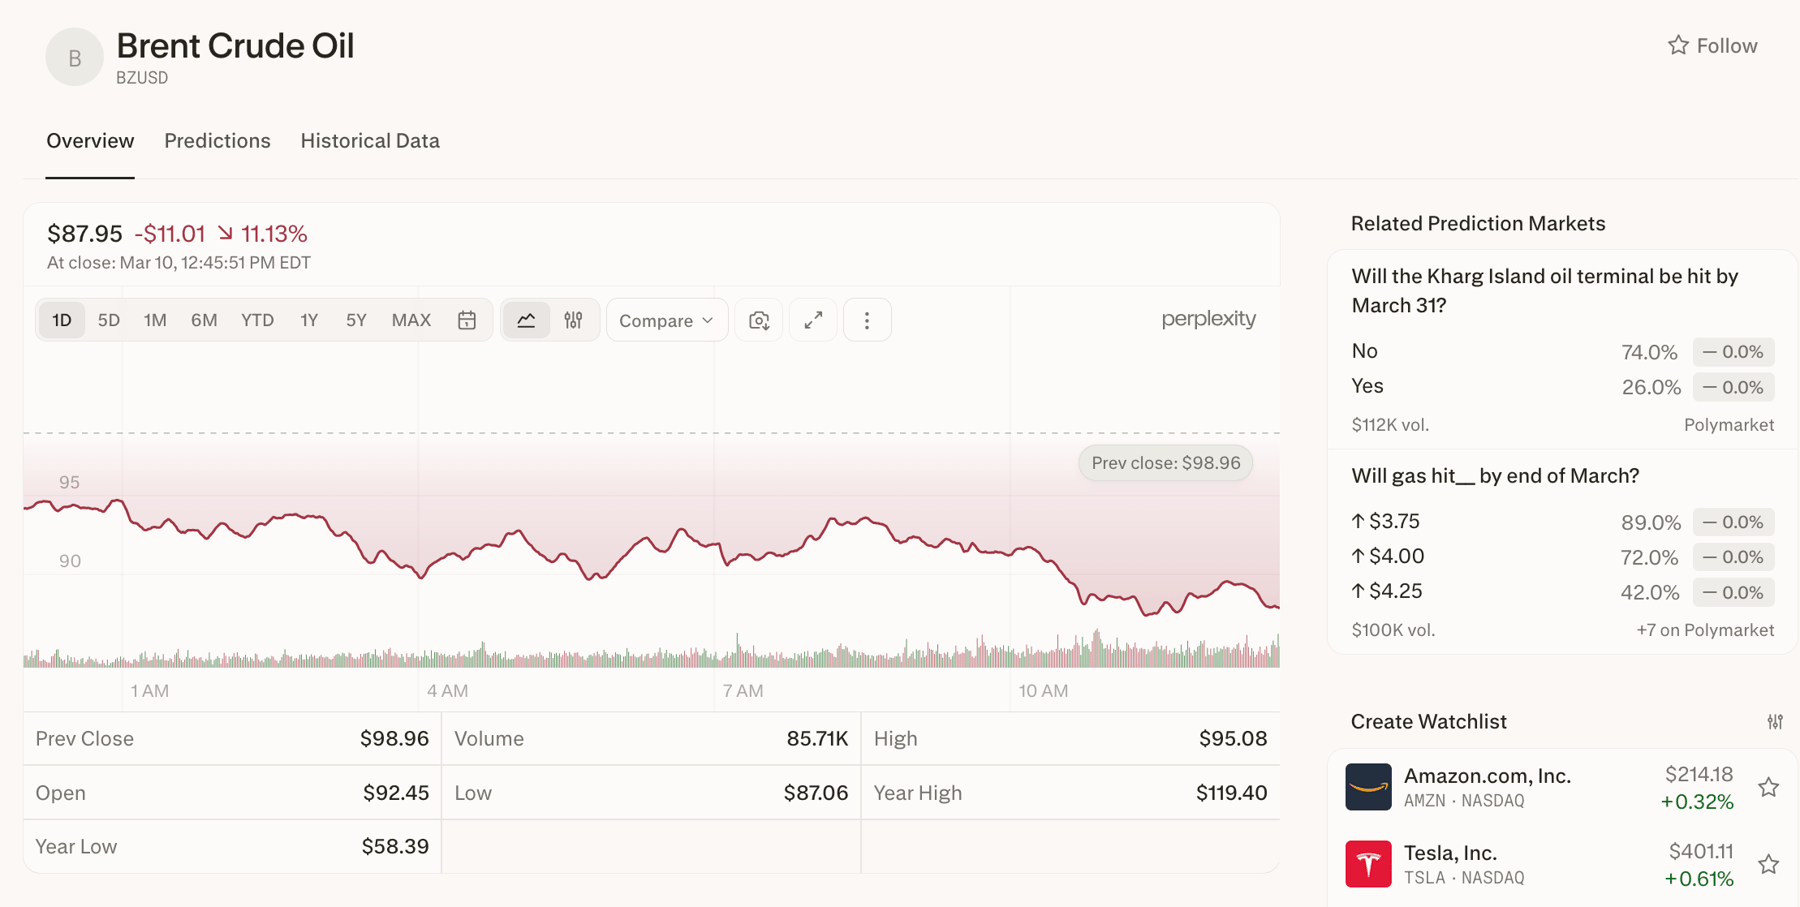
Task: Click the 'Prev close: $98.96' chart label
Action: (x=1166, y=463)
